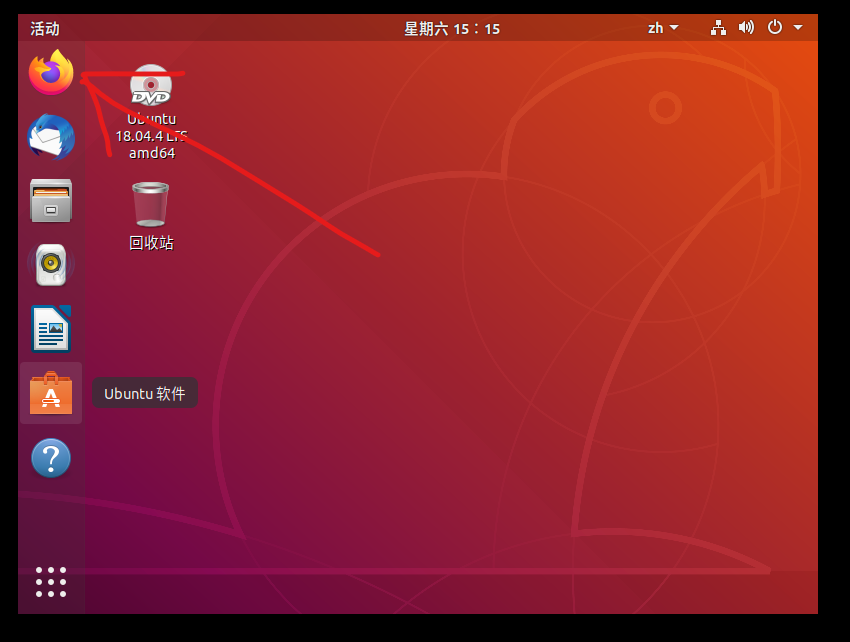Click the 回收站 label text

click(x=151, y=243)
